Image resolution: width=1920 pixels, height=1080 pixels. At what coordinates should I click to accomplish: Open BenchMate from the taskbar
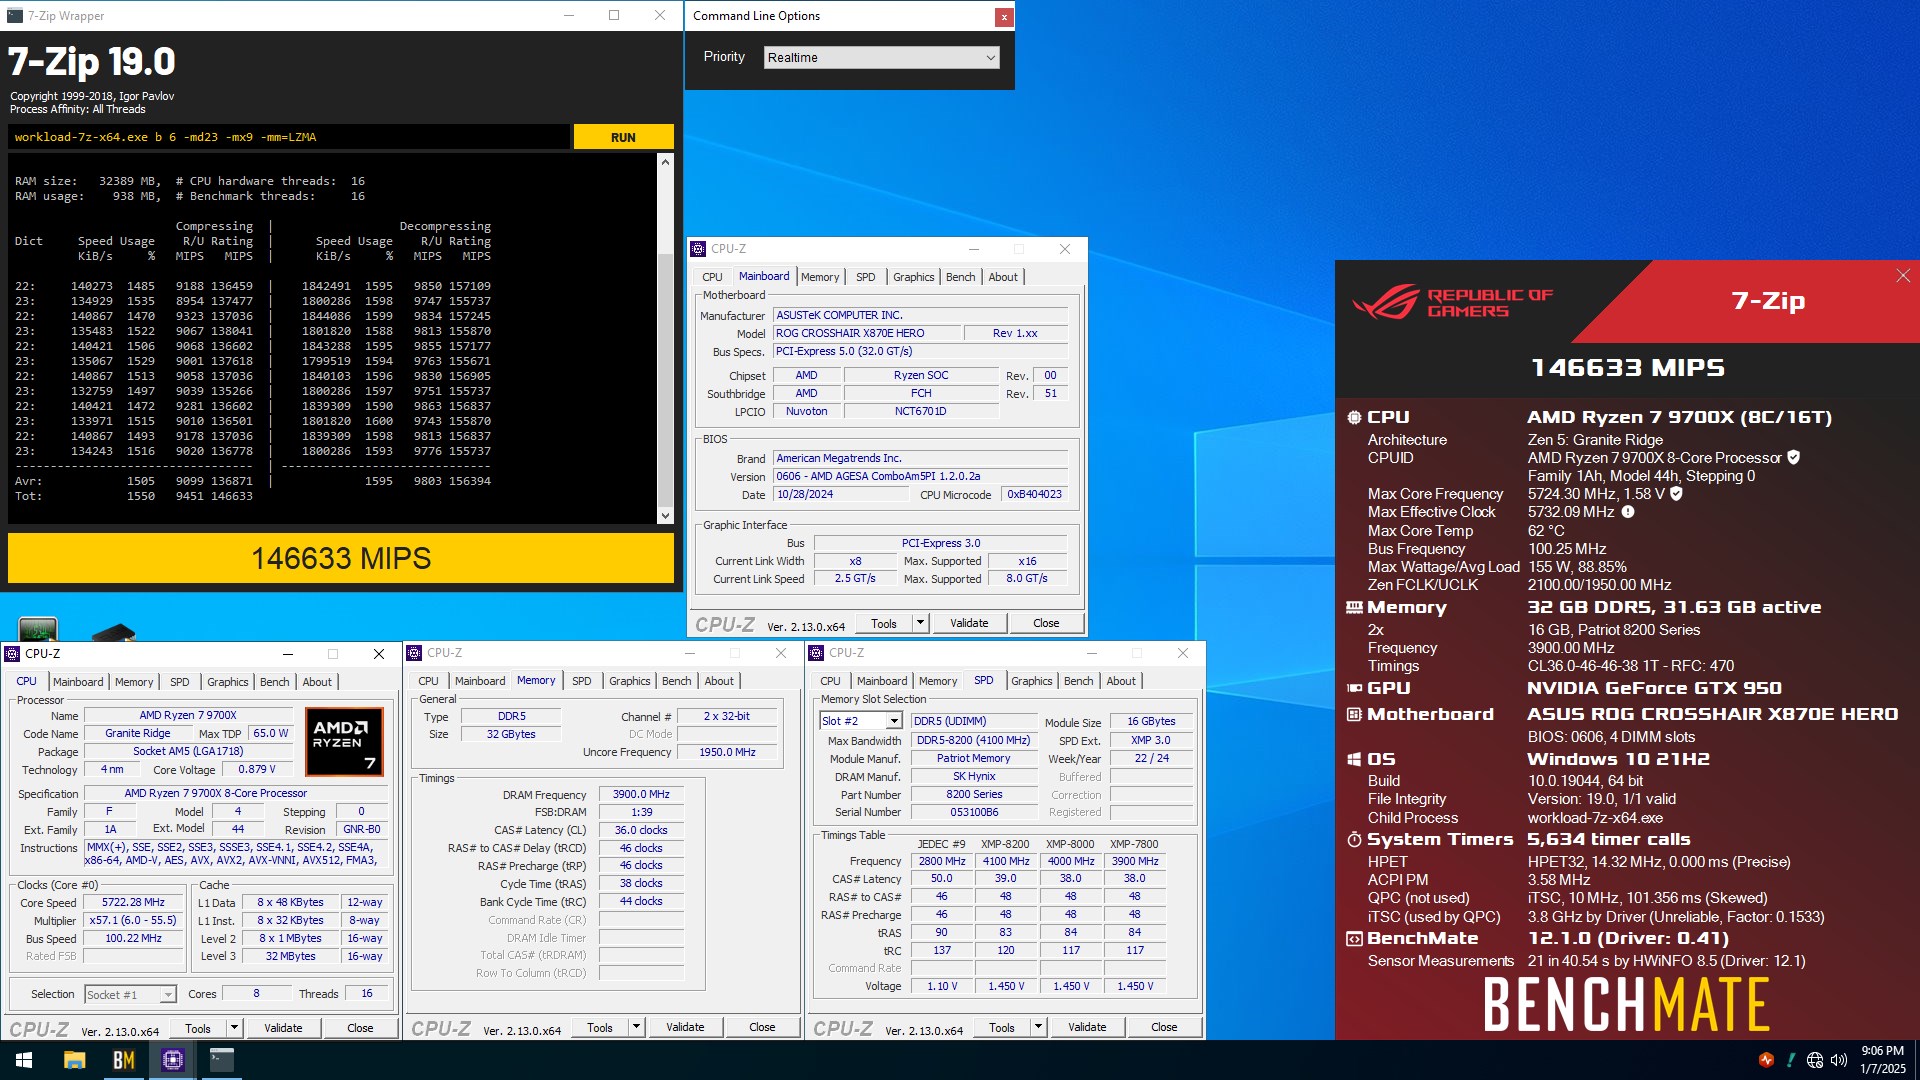[x=123, y=1060]
